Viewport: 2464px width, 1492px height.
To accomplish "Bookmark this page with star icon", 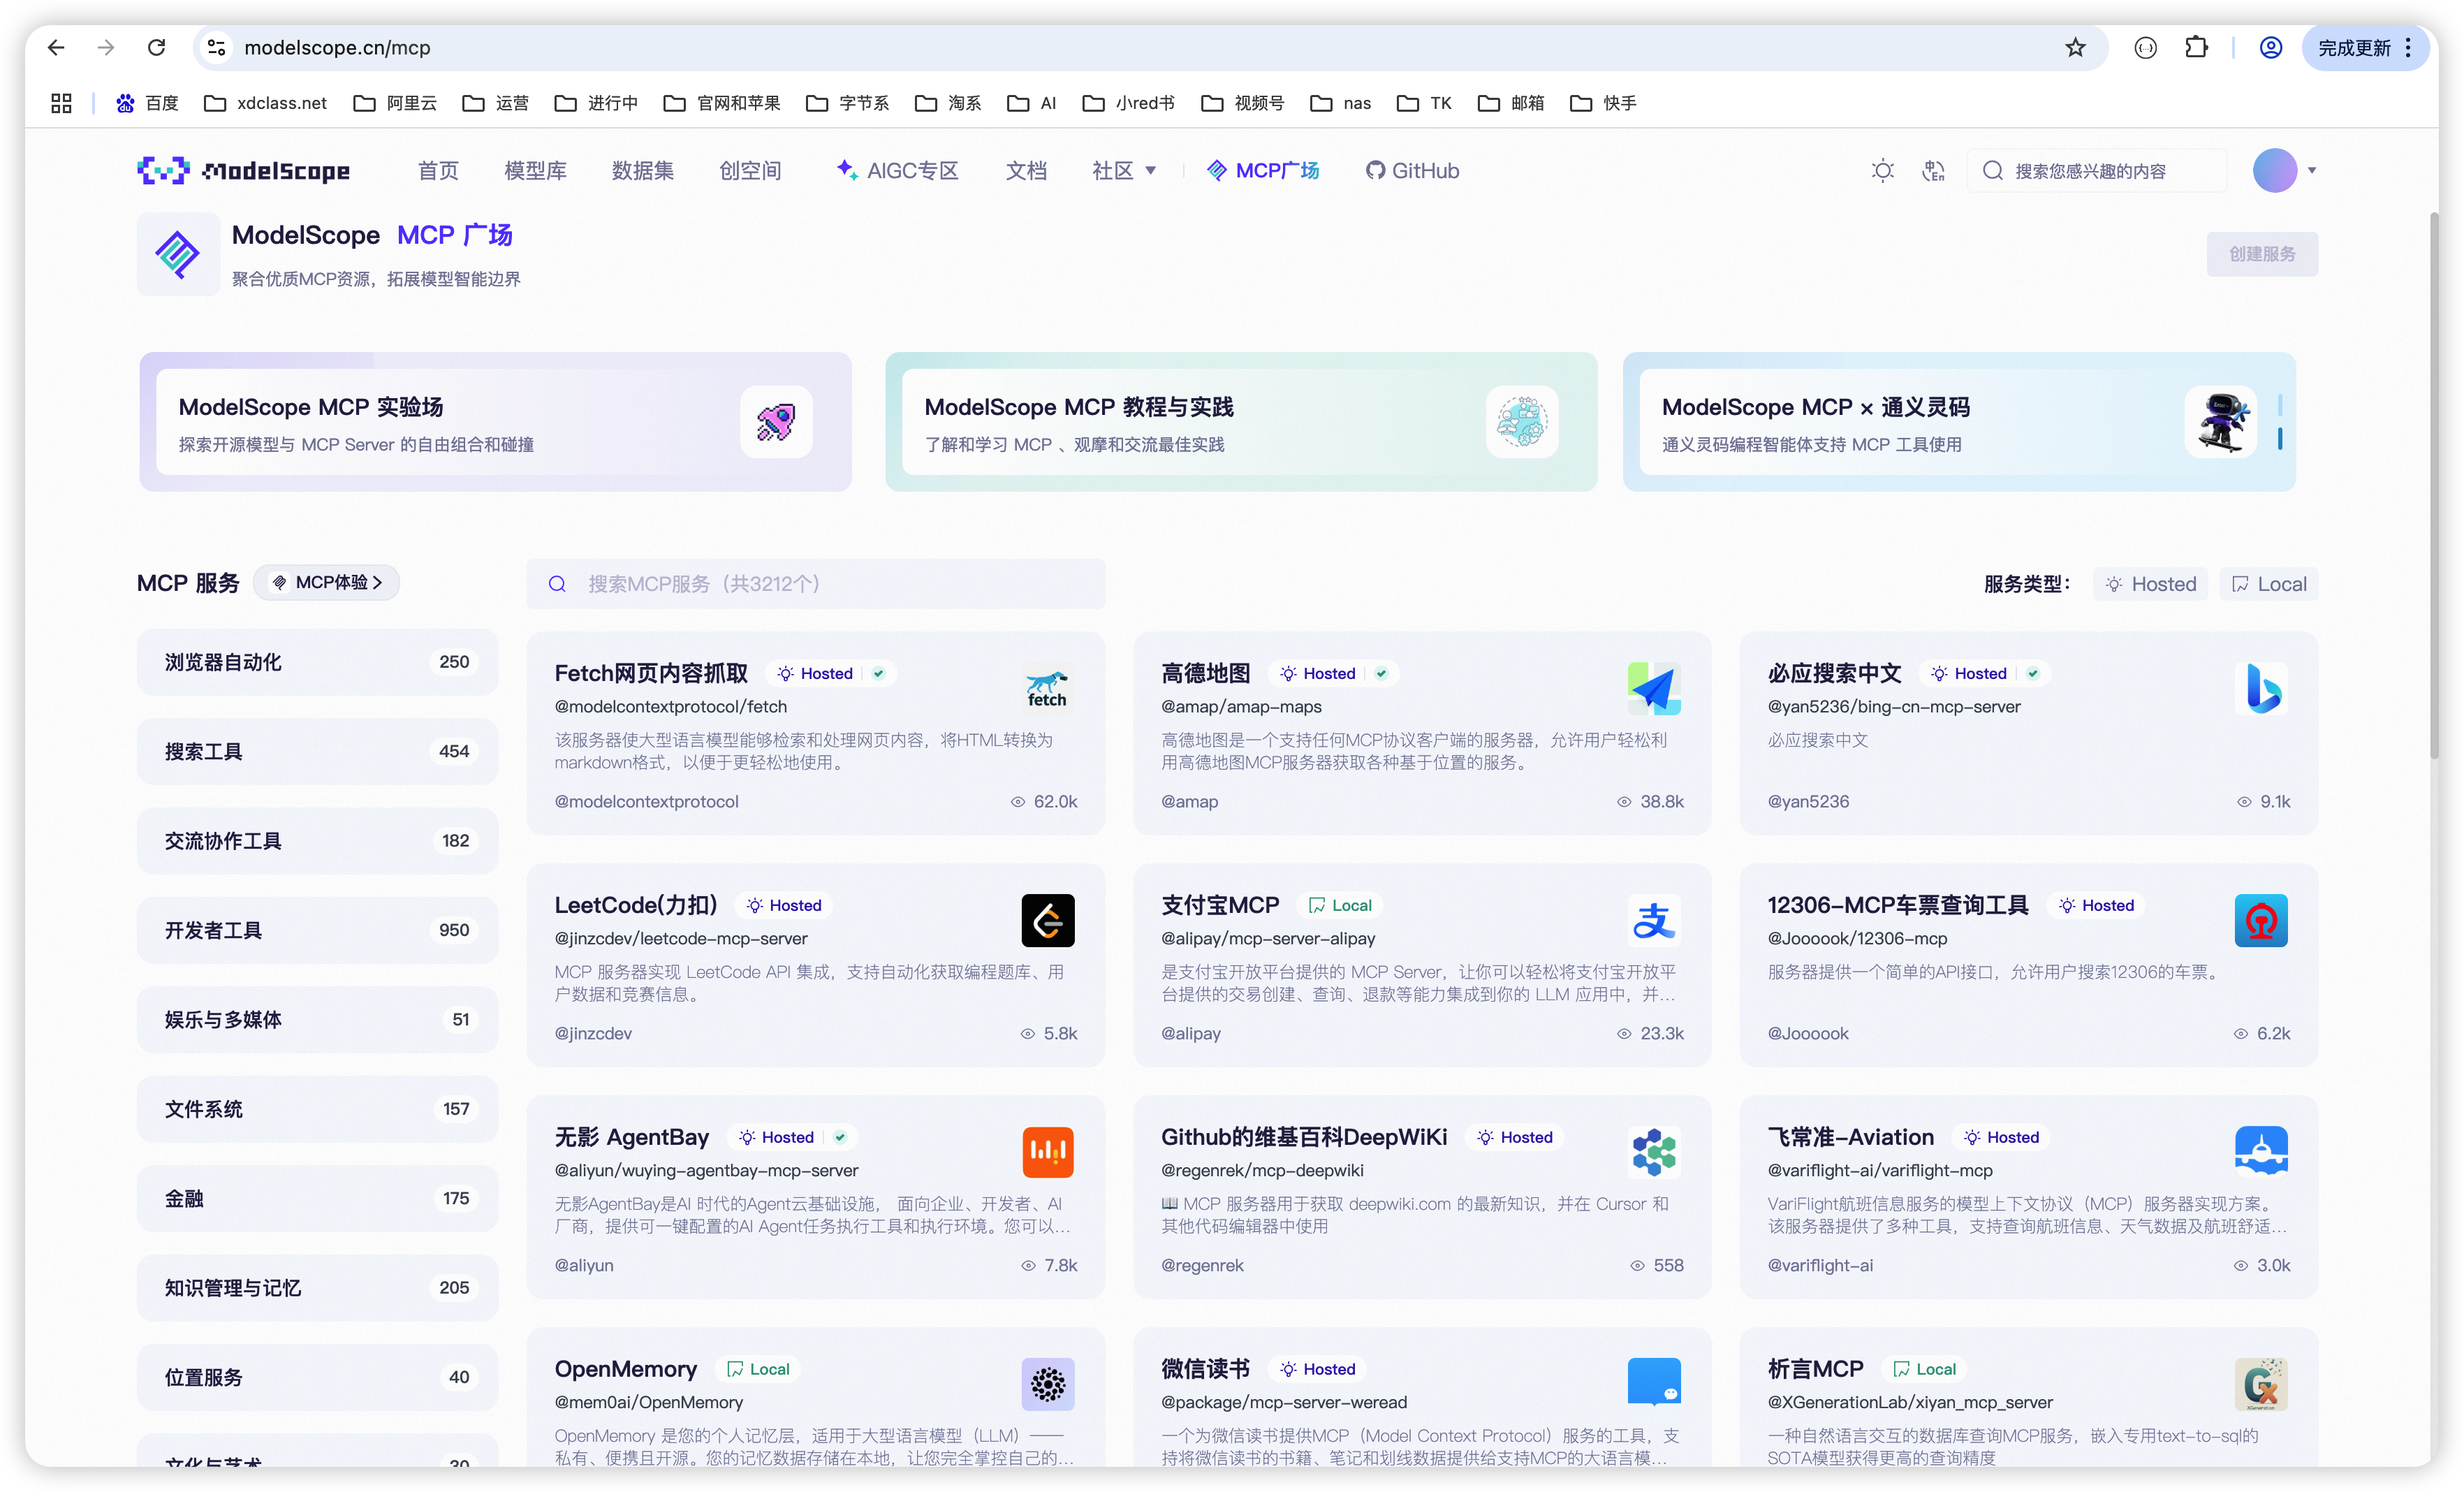I will point(2075,48).
